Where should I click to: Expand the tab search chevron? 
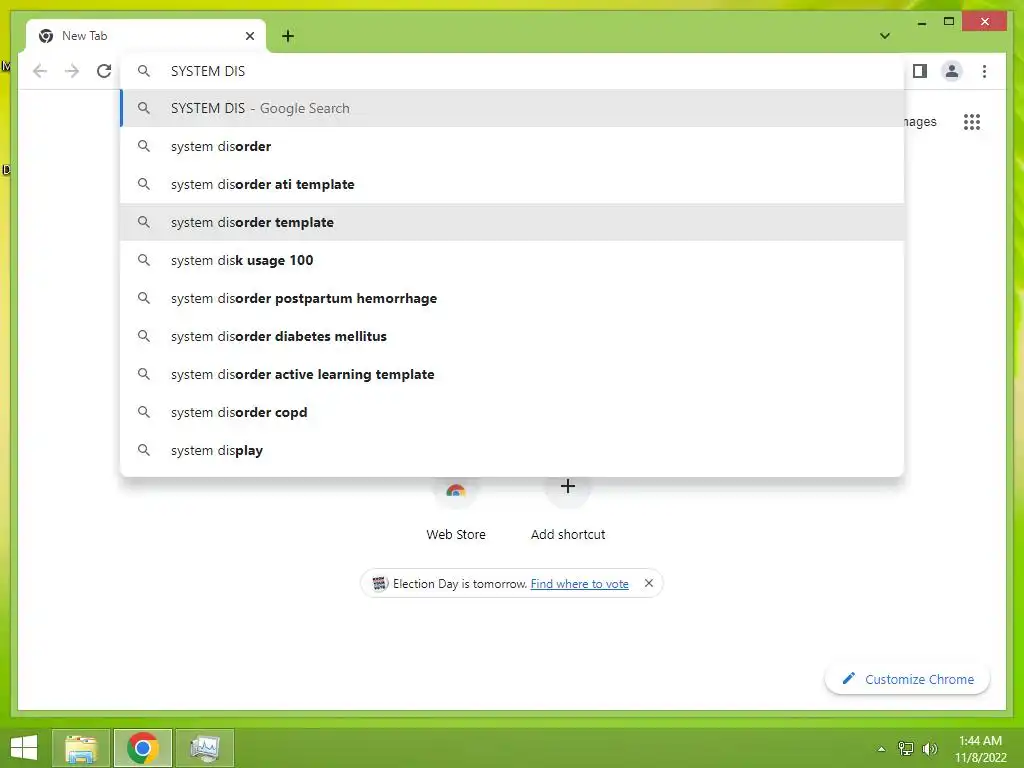884,36
